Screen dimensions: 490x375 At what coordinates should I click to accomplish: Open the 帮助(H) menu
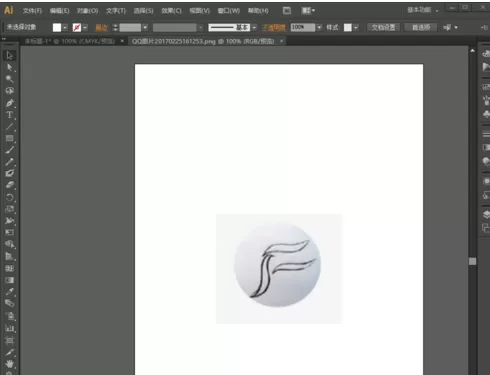(x=258, y=11)
